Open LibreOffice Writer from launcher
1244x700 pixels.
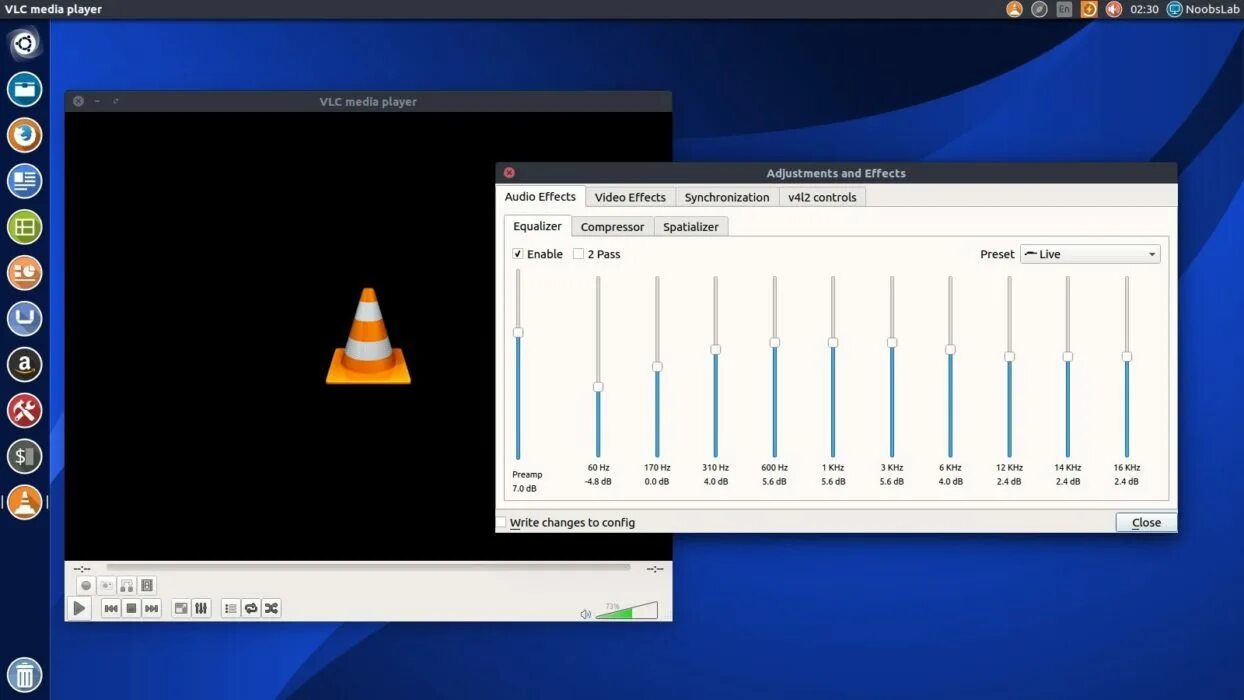(x=25, y=181)
